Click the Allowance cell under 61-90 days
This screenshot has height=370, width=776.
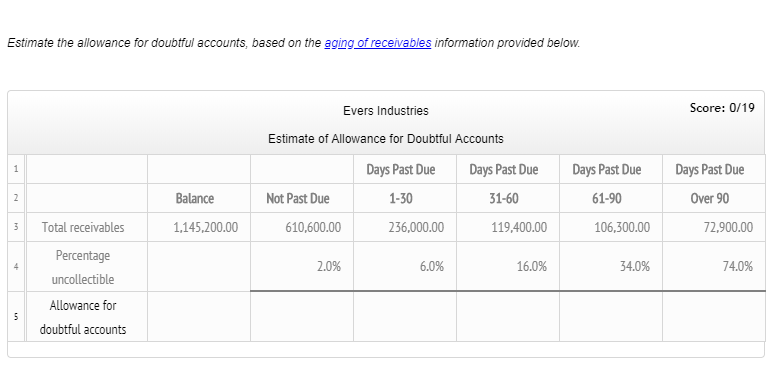(611, 317)
